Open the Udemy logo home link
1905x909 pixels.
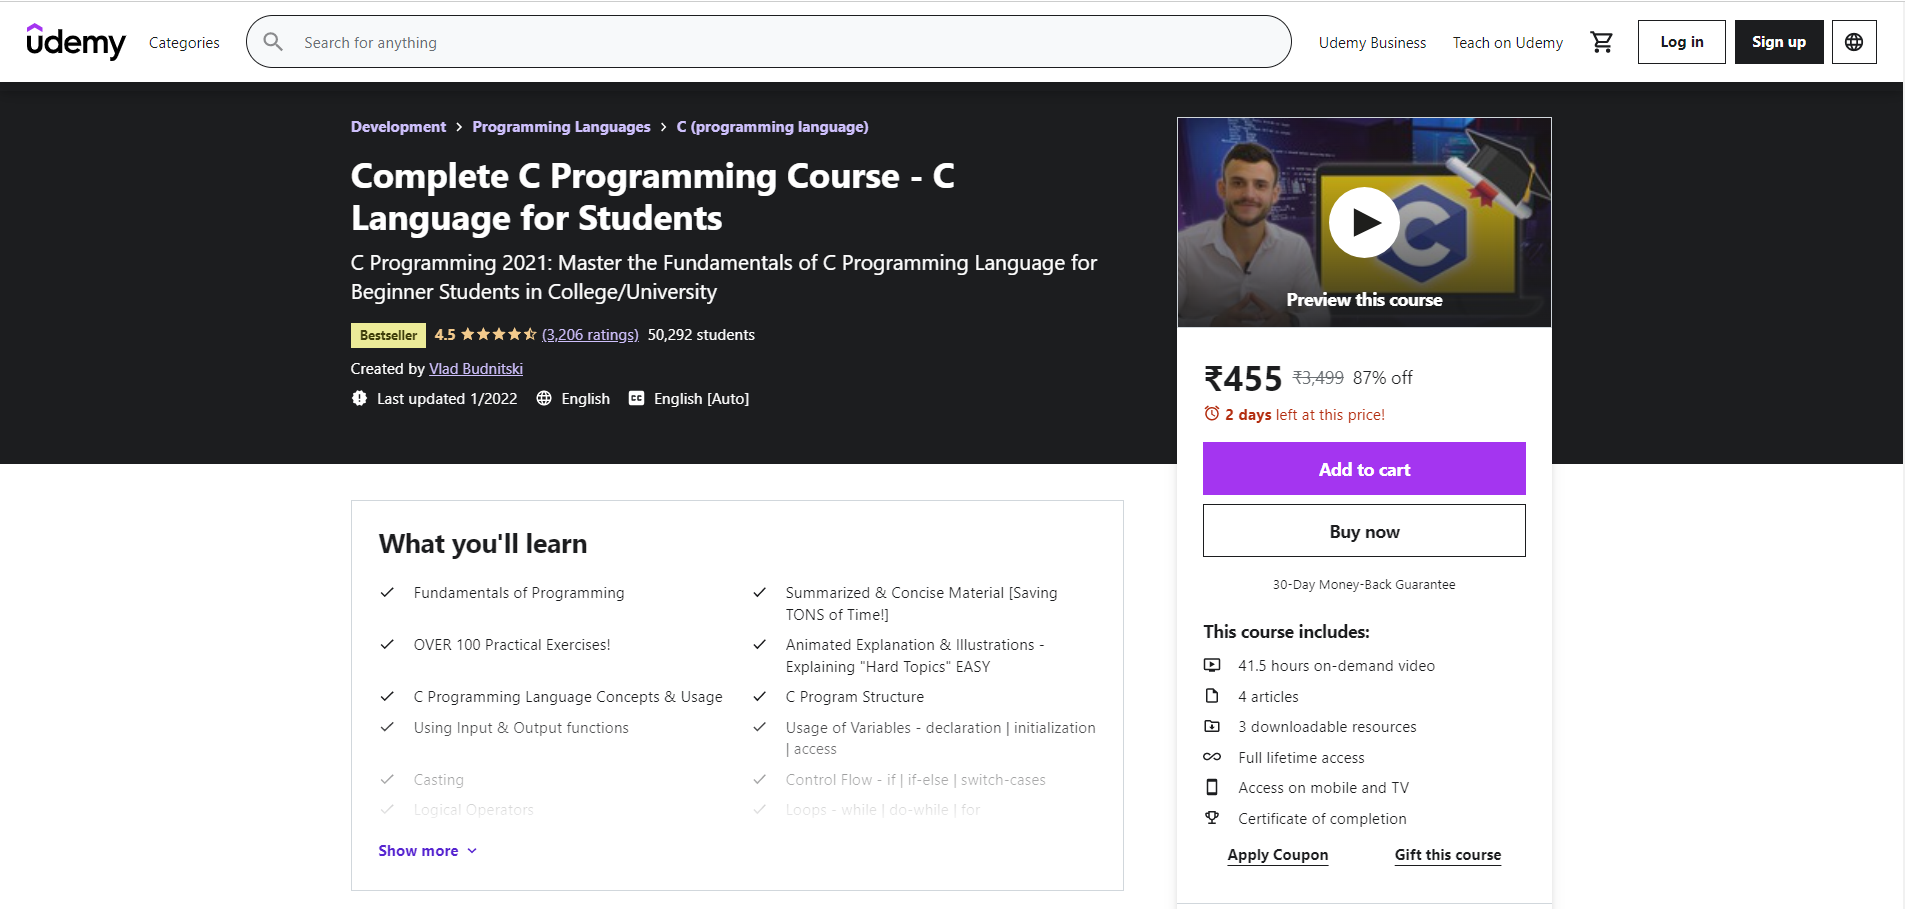(76, 42)
